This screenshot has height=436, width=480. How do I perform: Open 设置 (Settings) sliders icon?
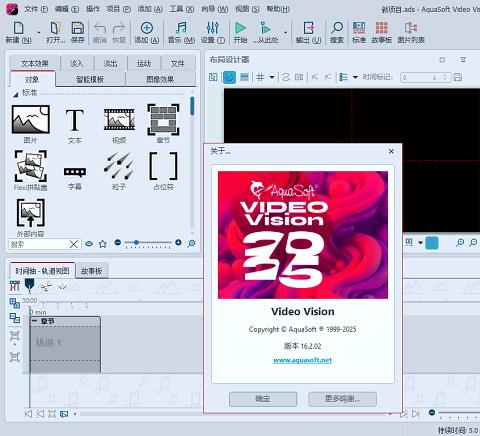[213, 28]
